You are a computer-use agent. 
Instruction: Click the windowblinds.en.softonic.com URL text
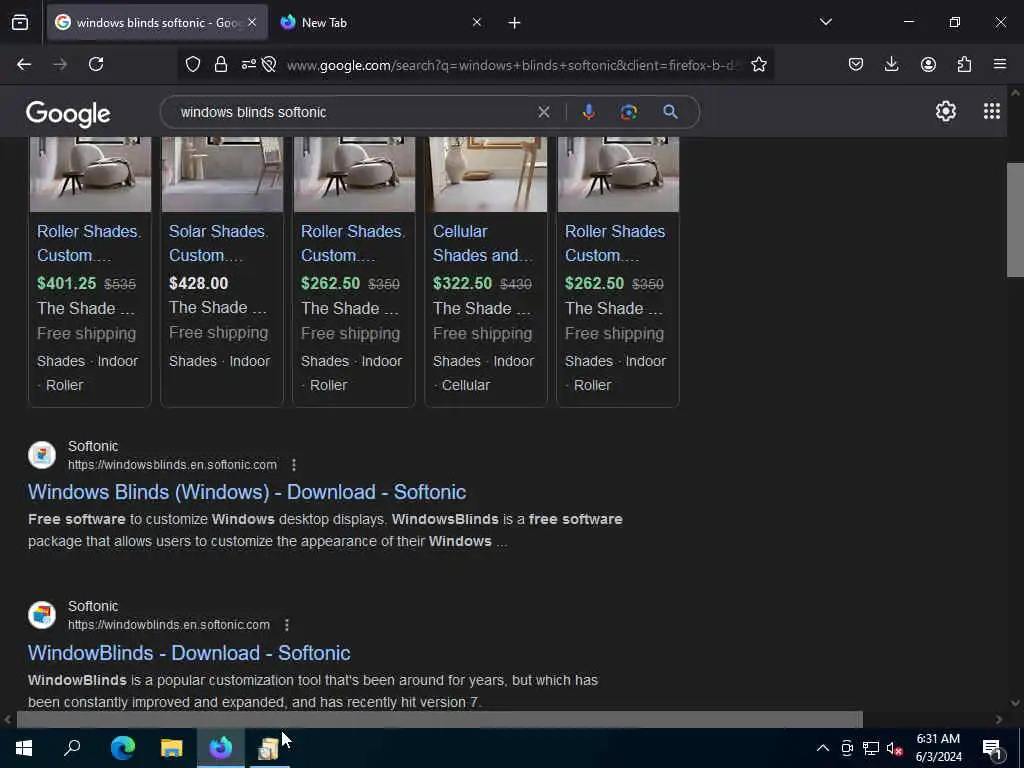point(168,625)
